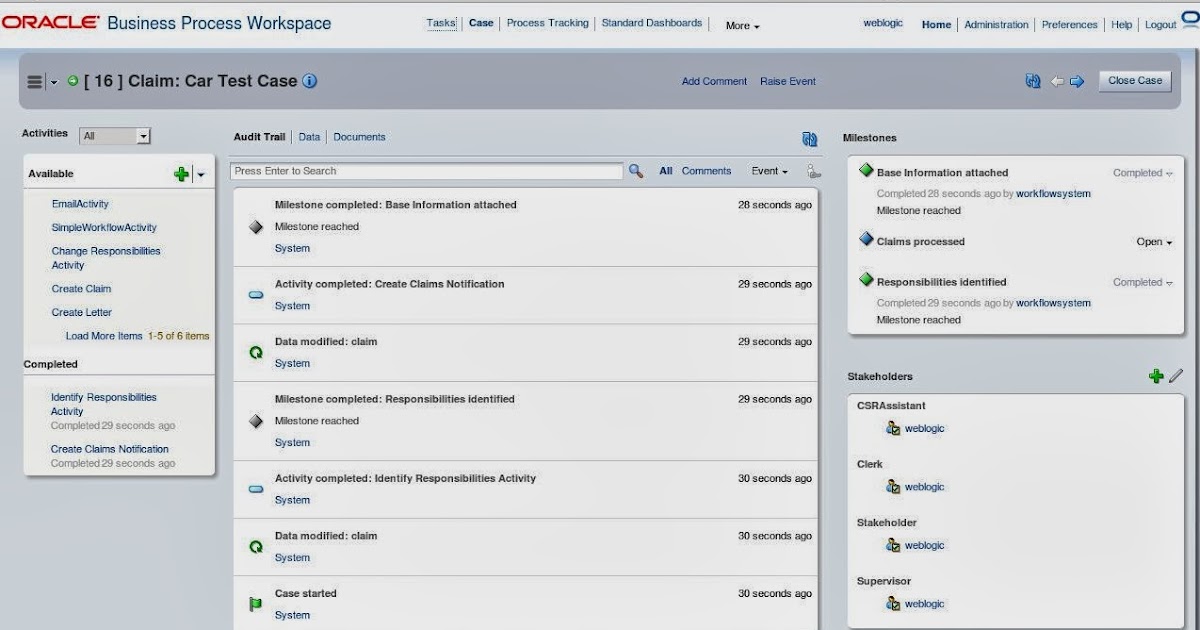Open the search magnifier icon
Screen dimensions: 1200x630
coord(636,170)
